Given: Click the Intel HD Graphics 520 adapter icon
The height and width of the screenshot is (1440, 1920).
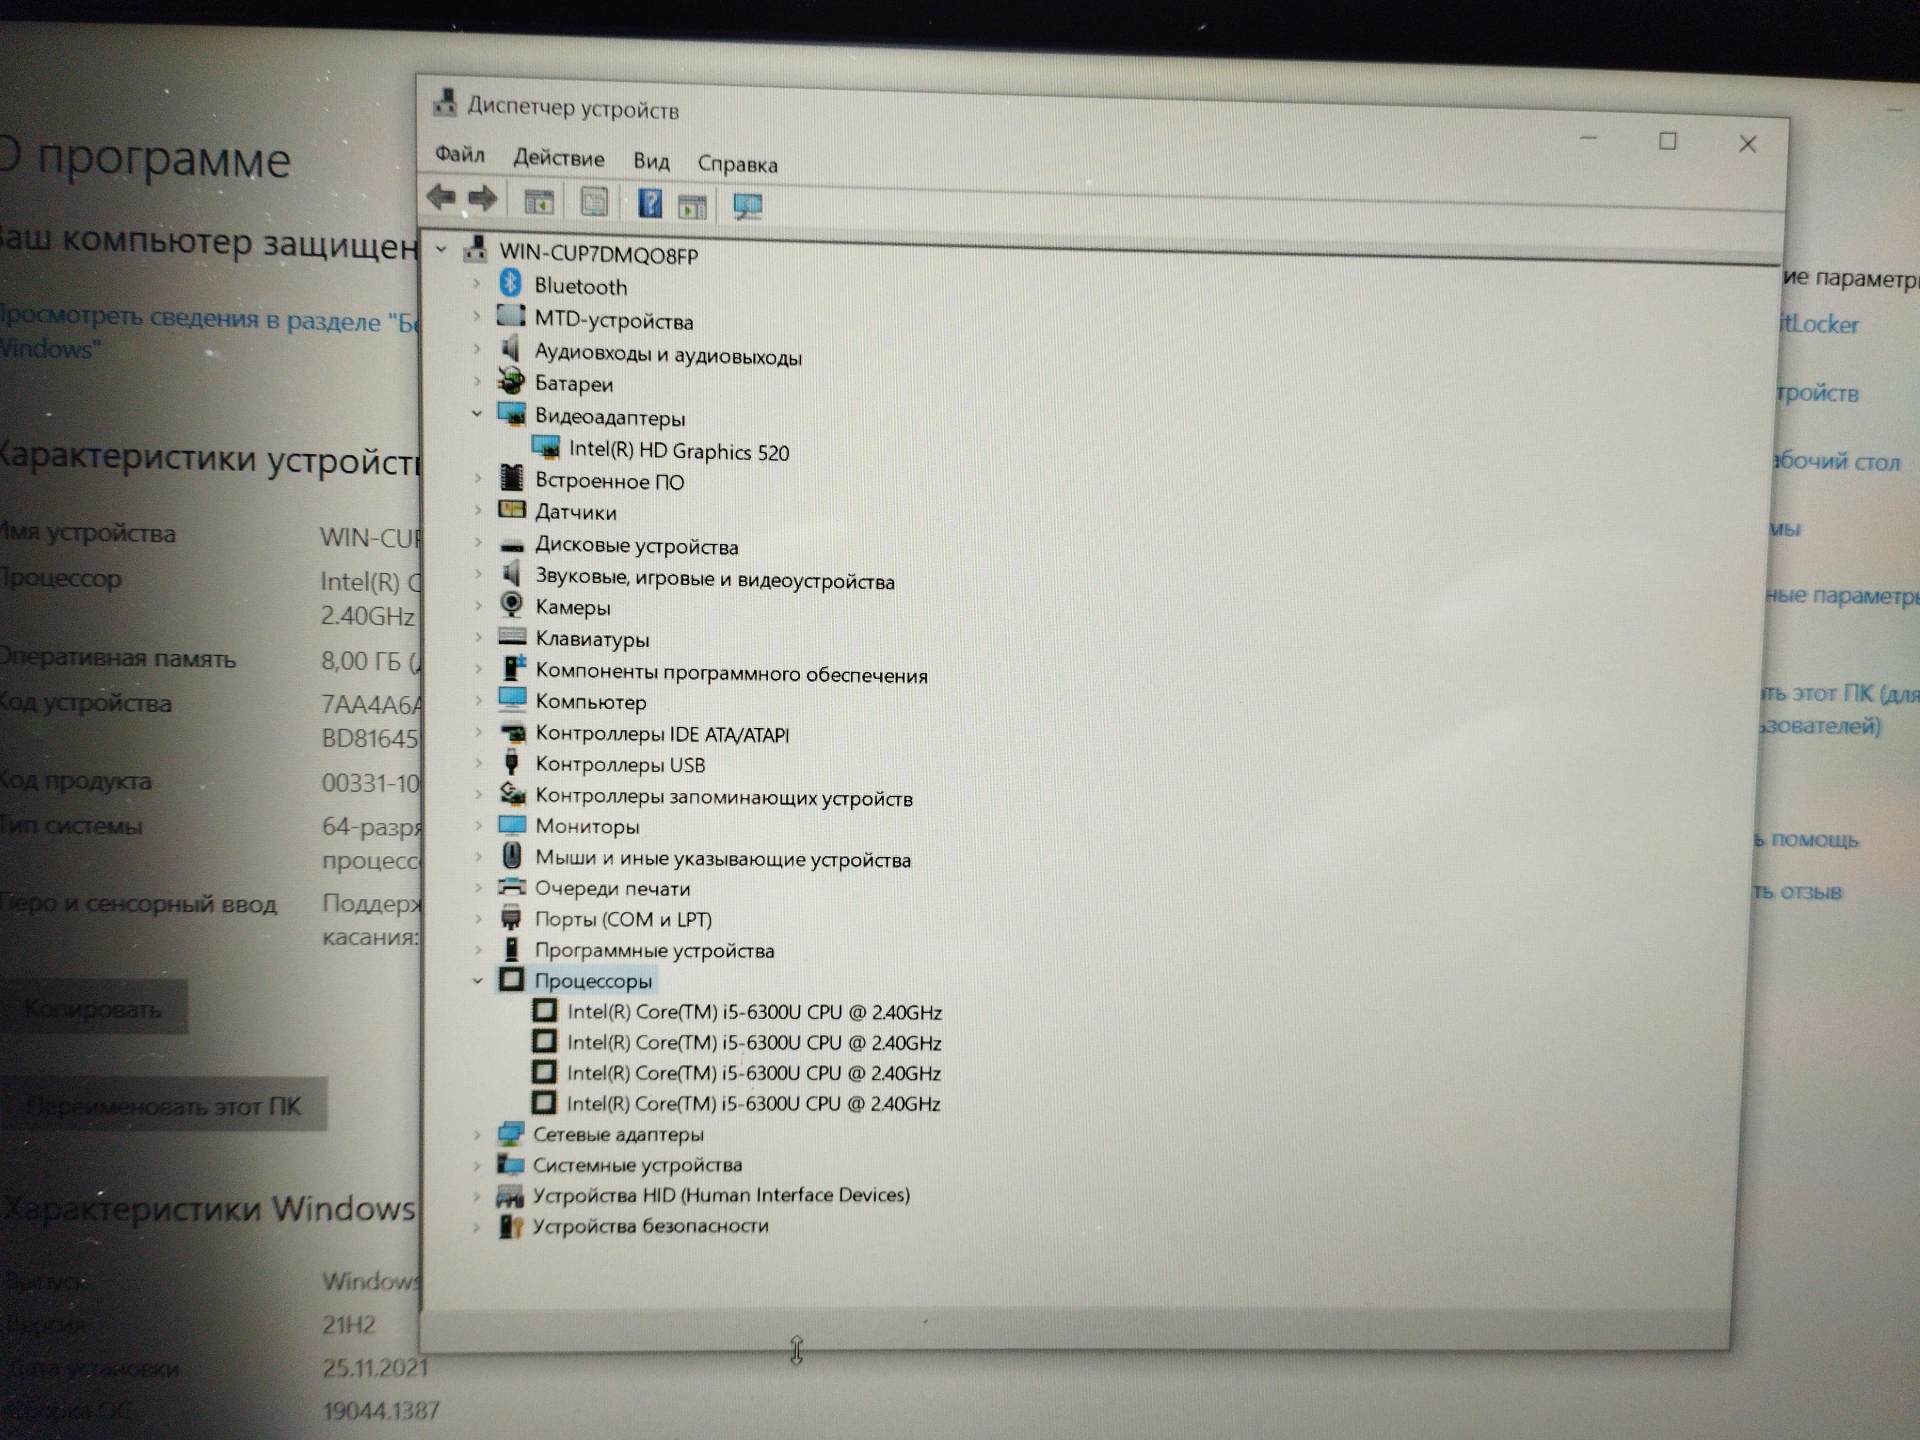Looking at the screenshot, I should click(546, 447).
